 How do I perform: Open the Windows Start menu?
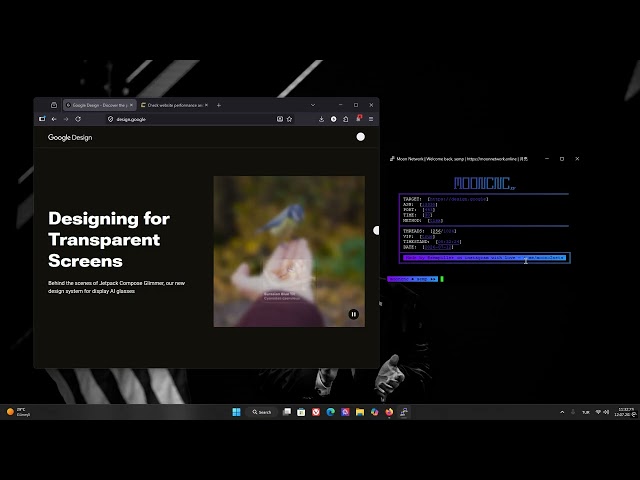tap(236, 412)
